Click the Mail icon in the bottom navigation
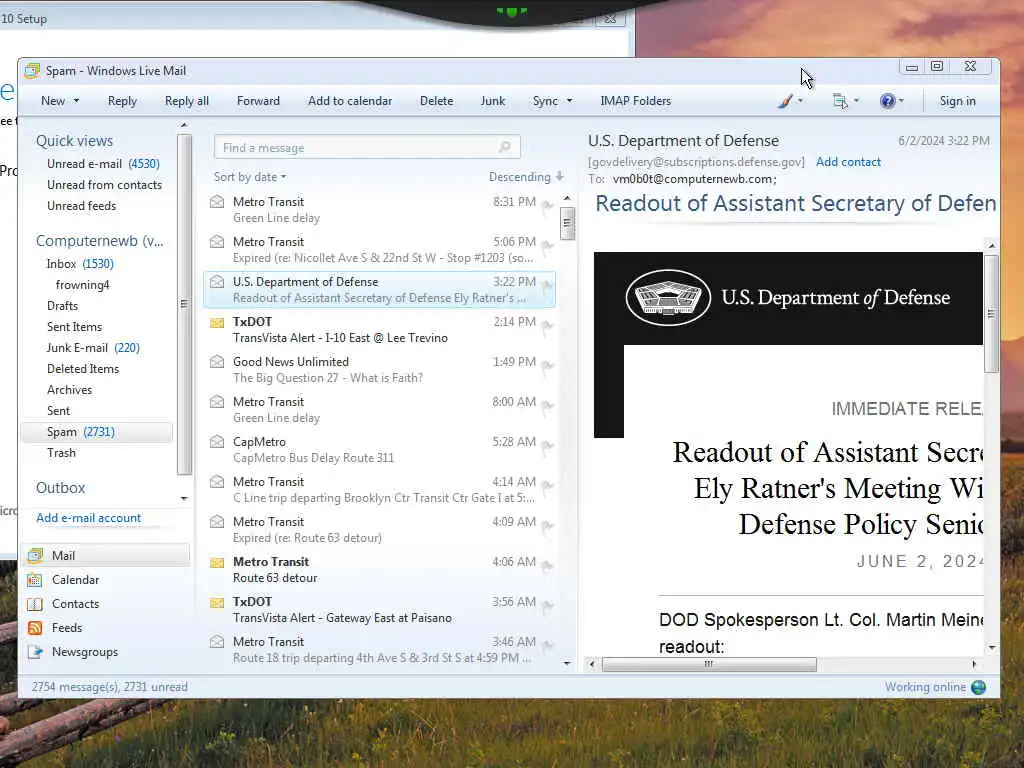 click(x=35, y=556)
